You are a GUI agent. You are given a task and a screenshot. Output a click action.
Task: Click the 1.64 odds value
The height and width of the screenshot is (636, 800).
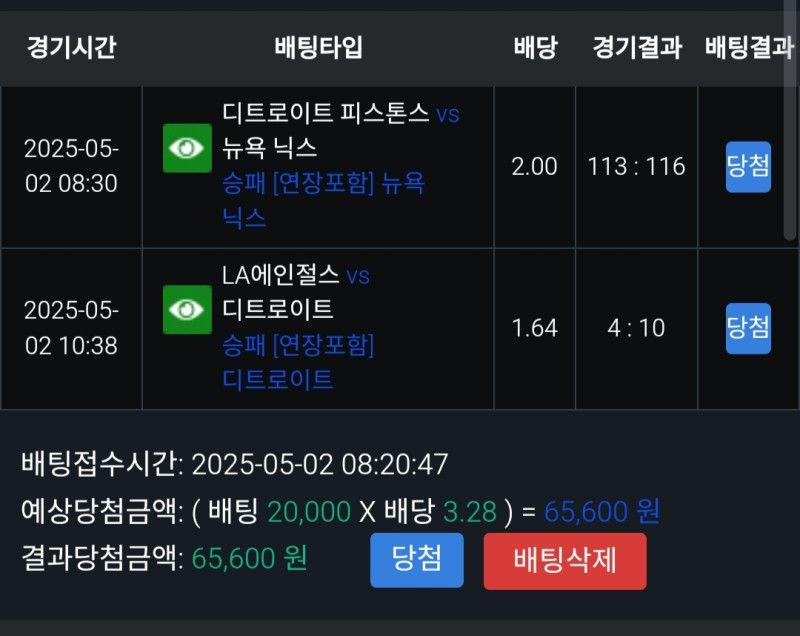click(534, 328)
